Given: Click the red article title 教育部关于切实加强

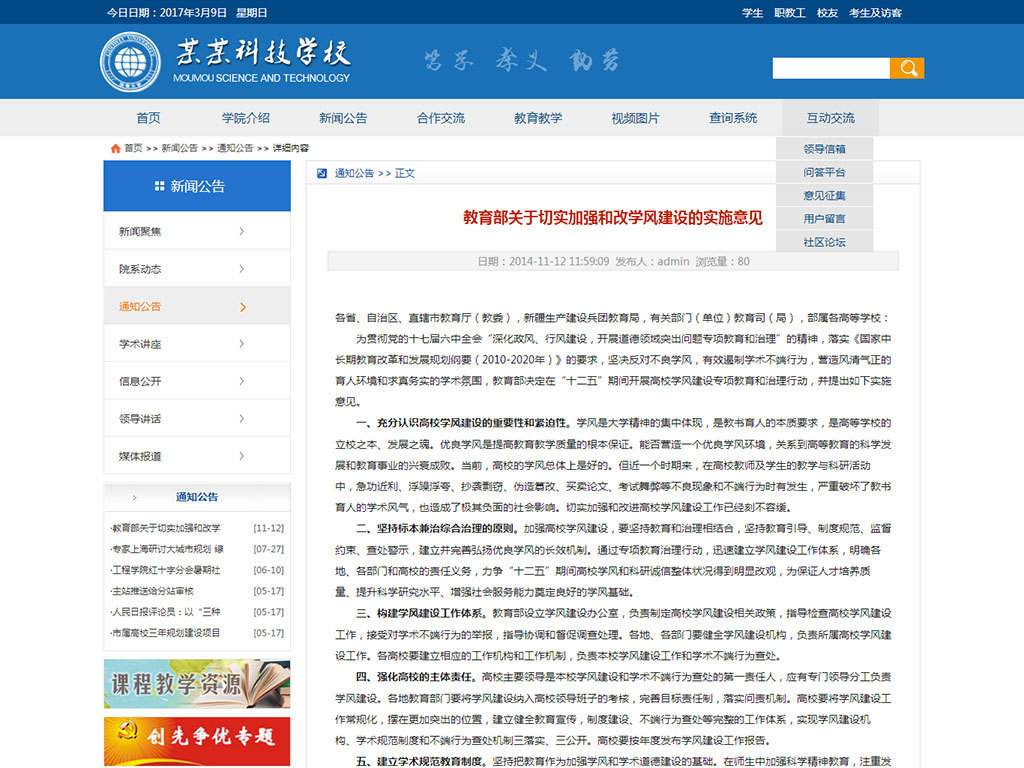Looking at the screenshot, I should click(613, 217).
